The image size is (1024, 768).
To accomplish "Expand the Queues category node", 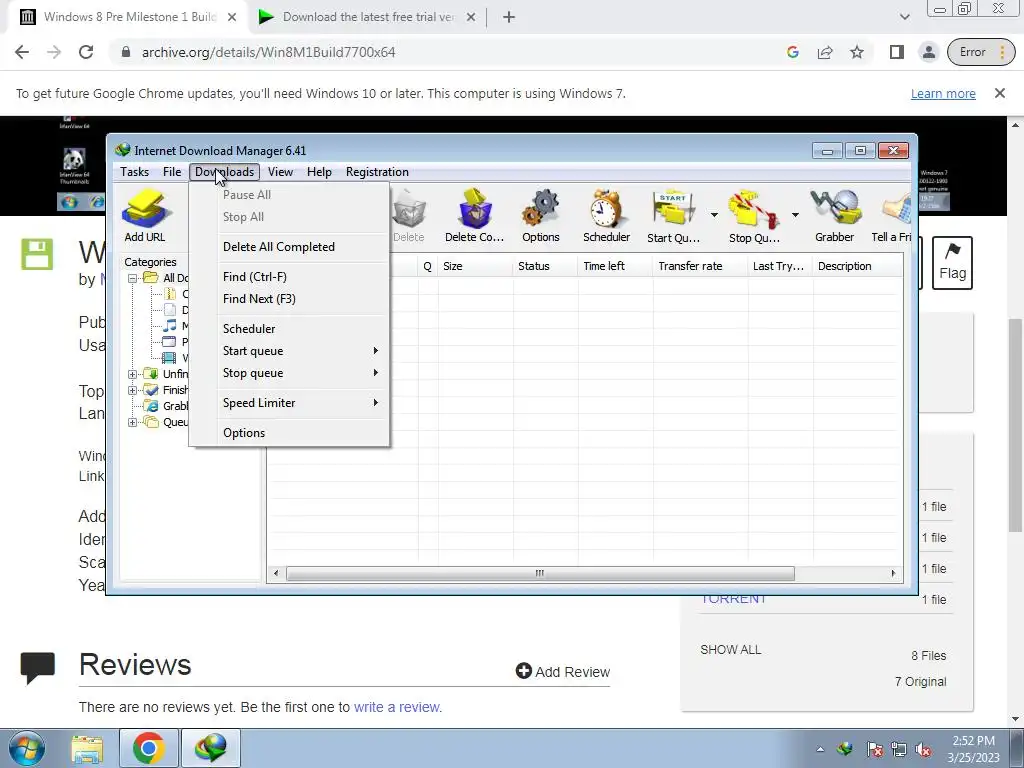I will tap(132, 422).
